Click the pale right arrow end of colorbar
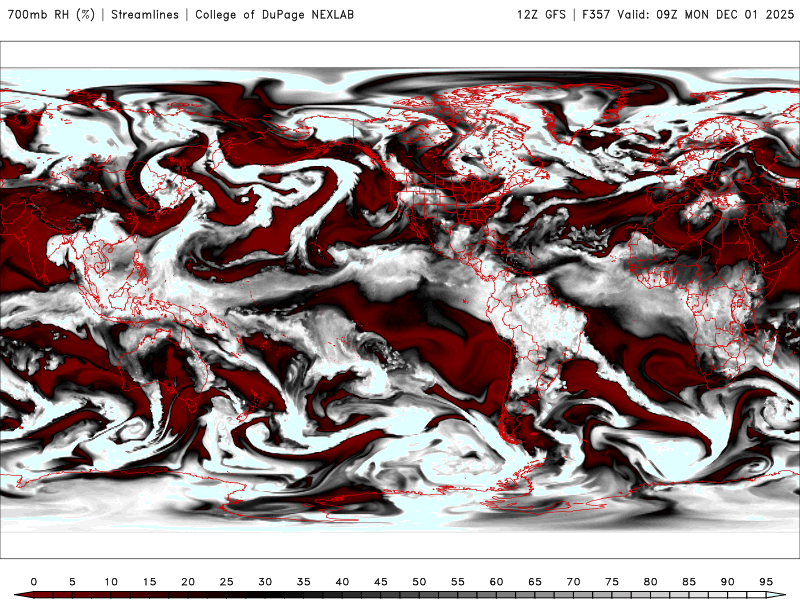 click(x=777, y=595)
